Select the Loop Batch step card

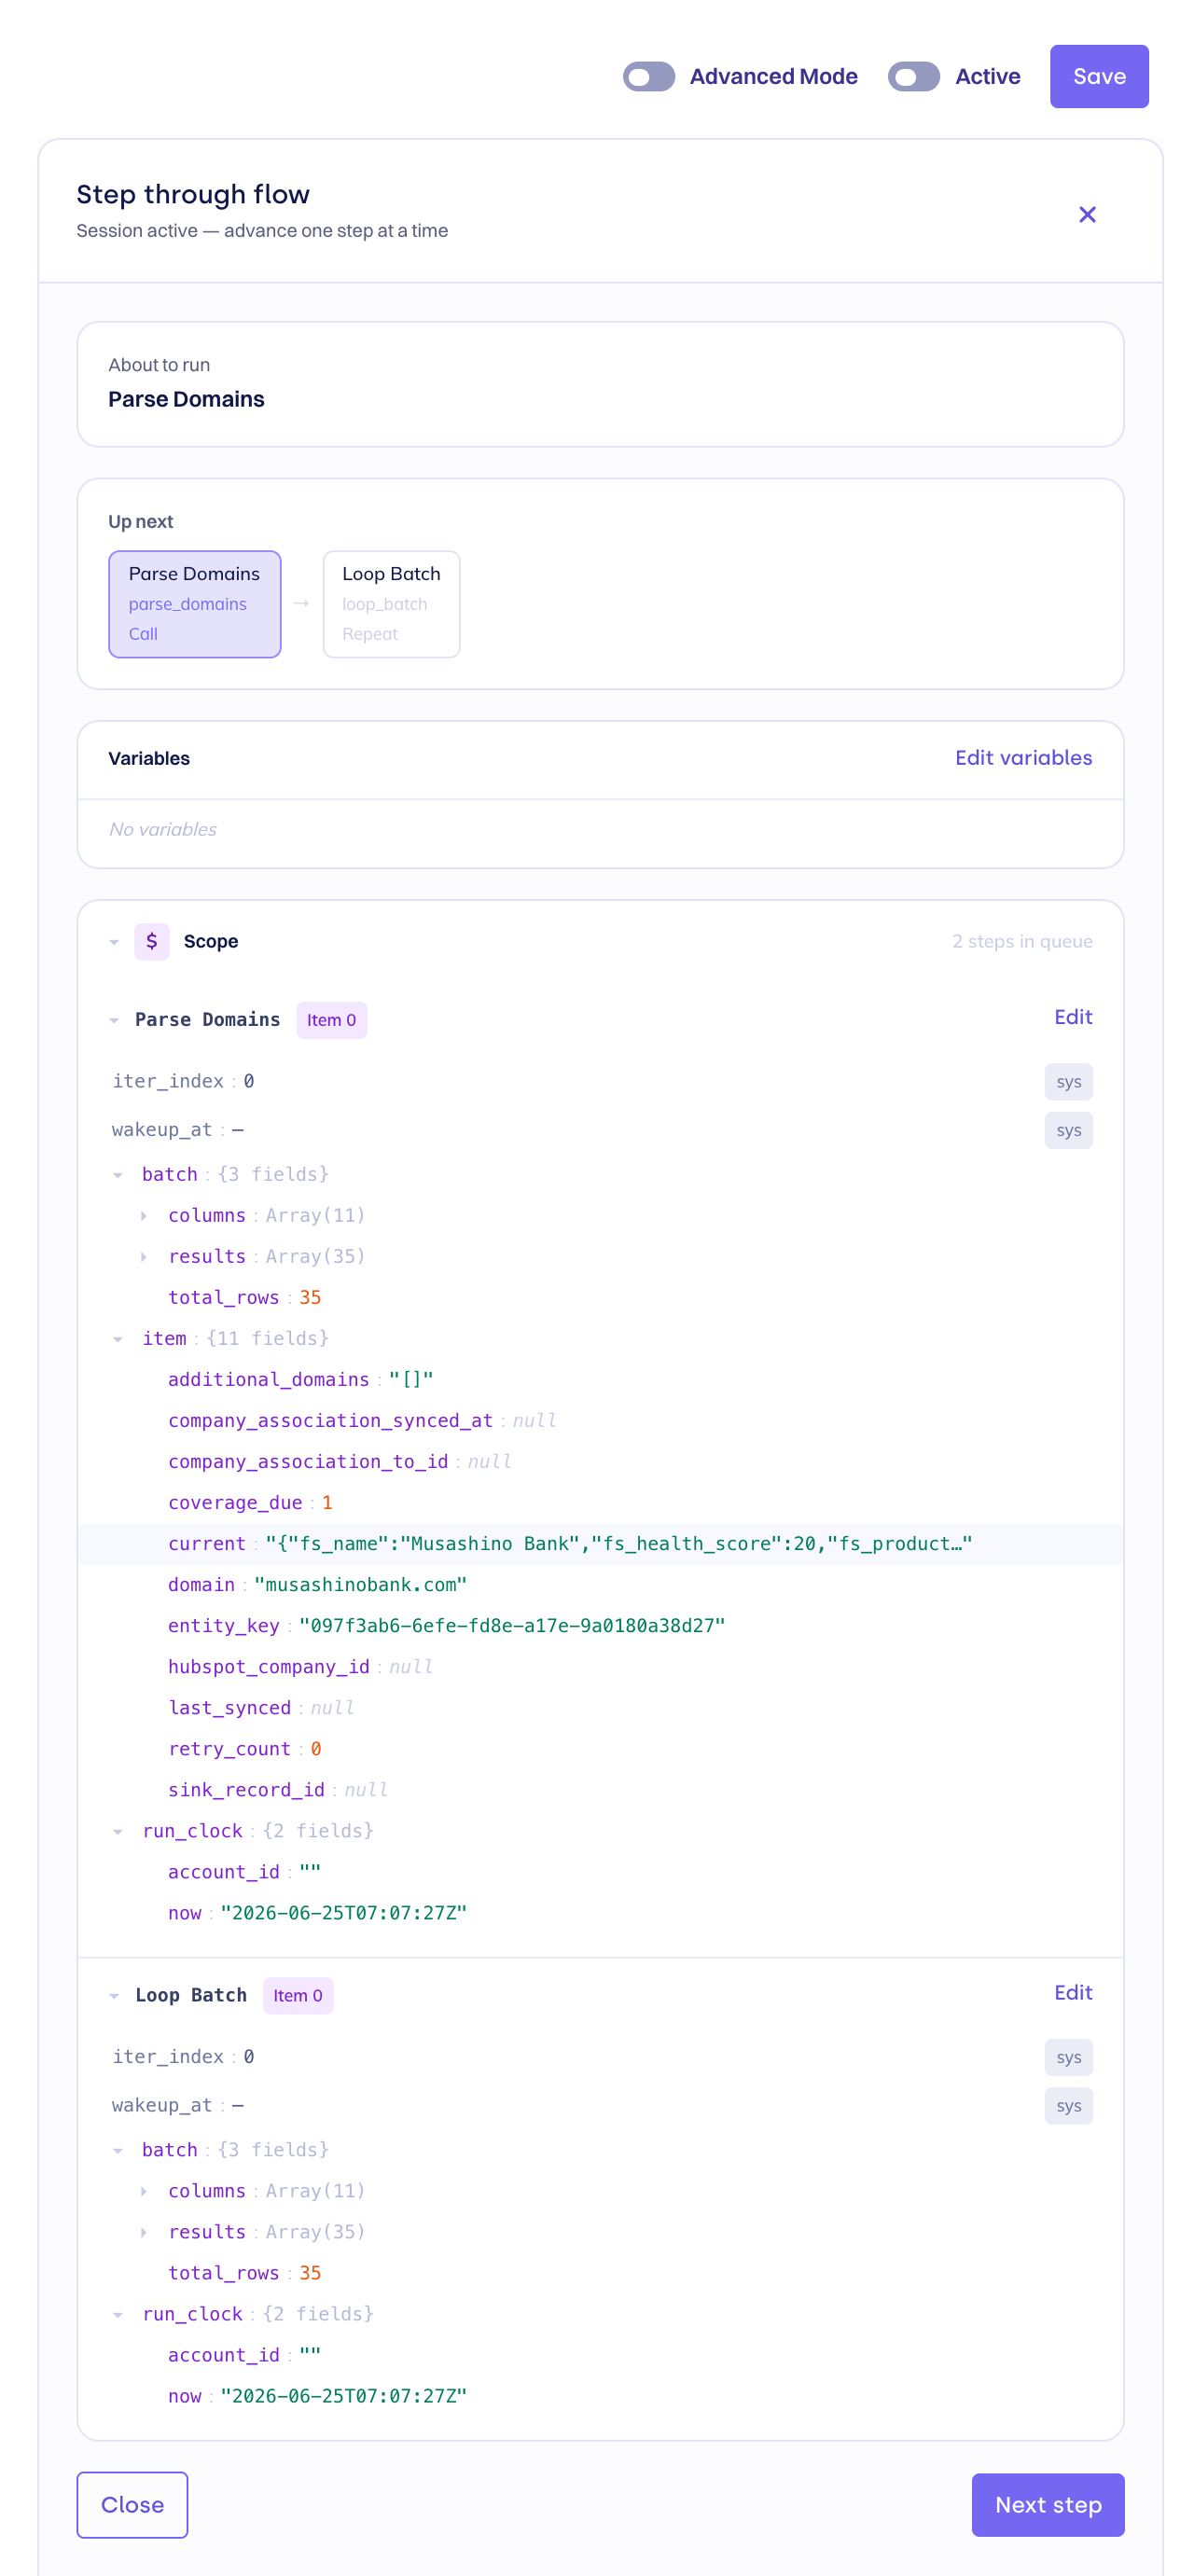391,604
